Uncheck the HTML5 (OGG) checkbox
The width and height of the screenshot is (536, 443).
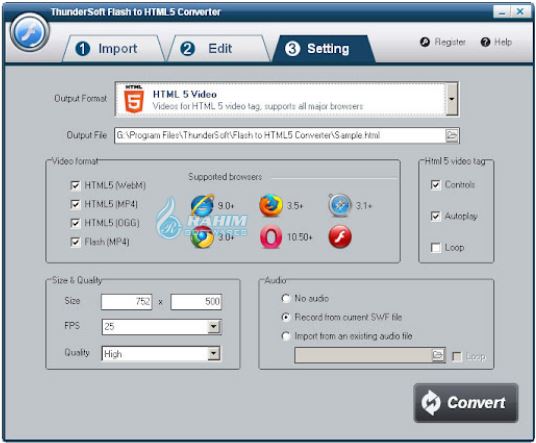click(75, 223)
